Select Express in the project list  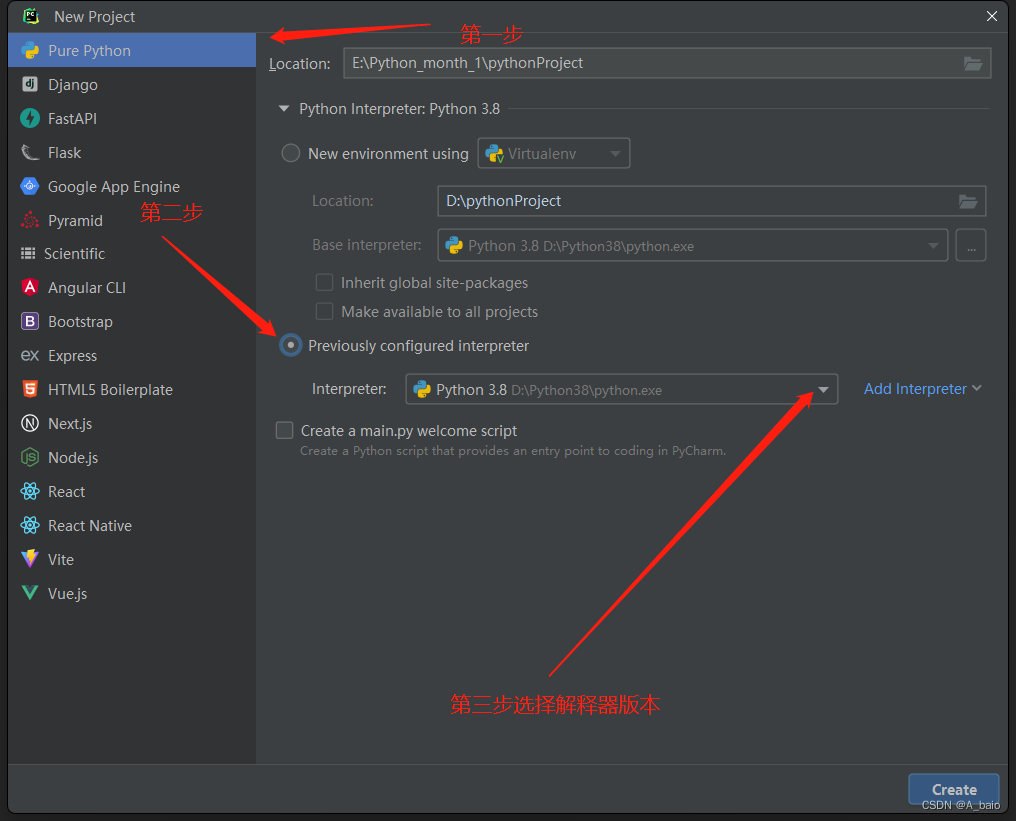[132, 355]
